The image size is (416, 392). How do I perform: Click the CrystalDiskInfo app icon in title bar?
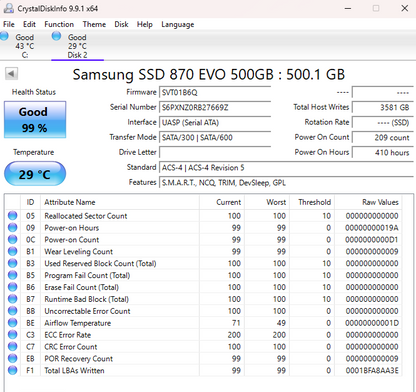[x=8, y=8]
